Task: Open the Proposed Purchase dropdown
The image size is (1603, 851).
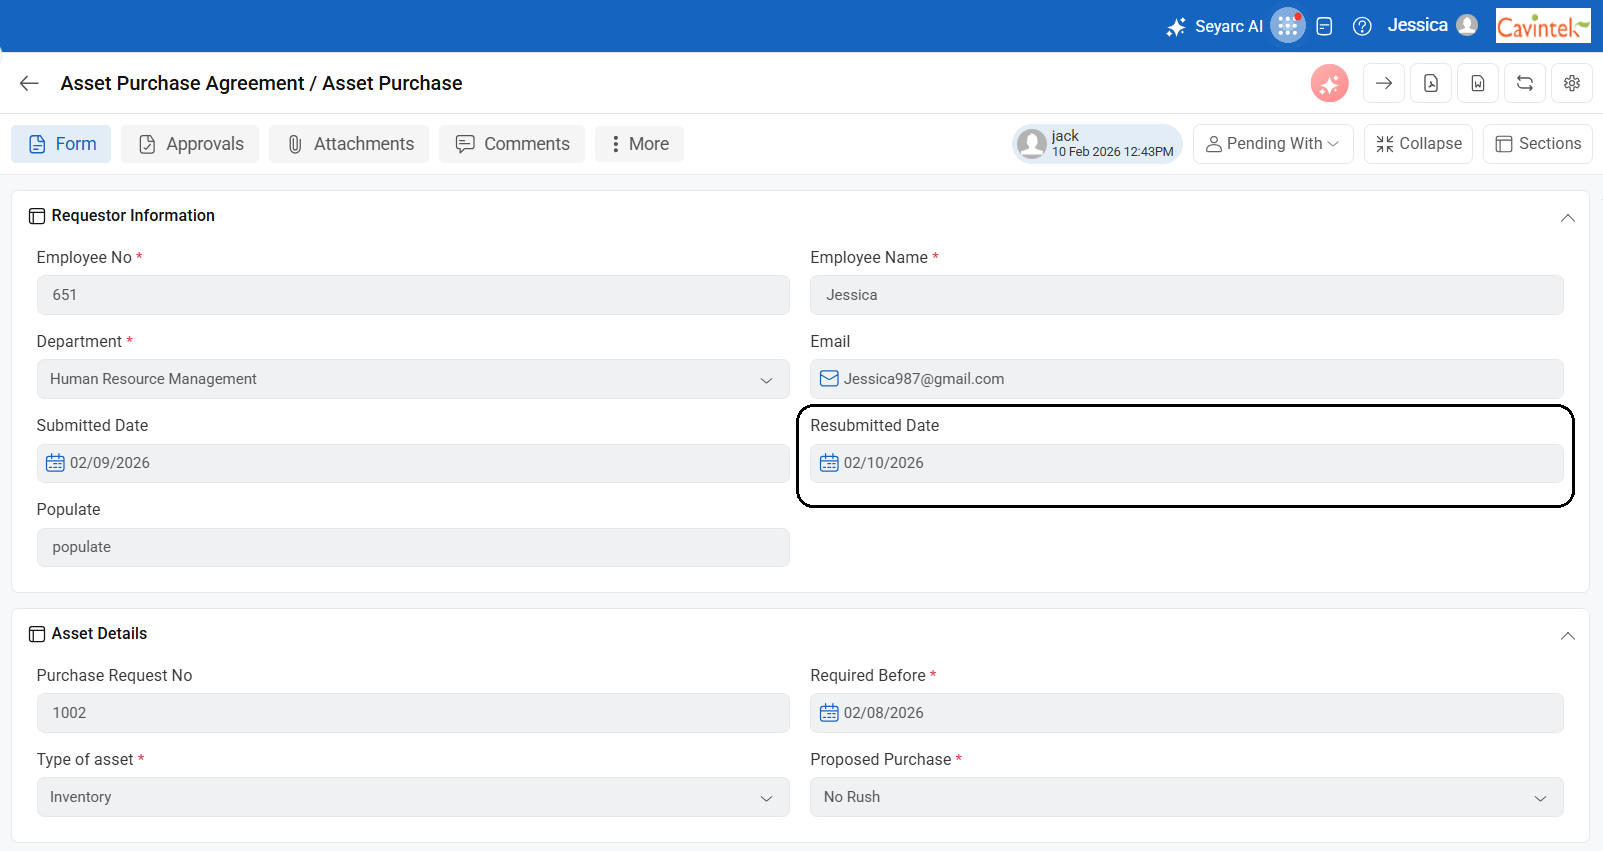Action: (x=1185, y=797)
